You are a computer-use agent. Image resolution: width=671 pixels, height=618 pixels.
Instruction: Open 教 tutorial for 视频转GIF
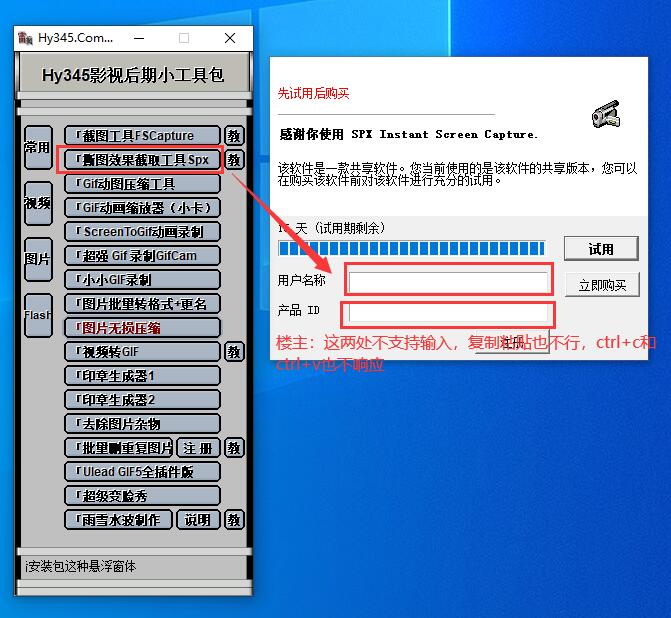tap(234, 352)
